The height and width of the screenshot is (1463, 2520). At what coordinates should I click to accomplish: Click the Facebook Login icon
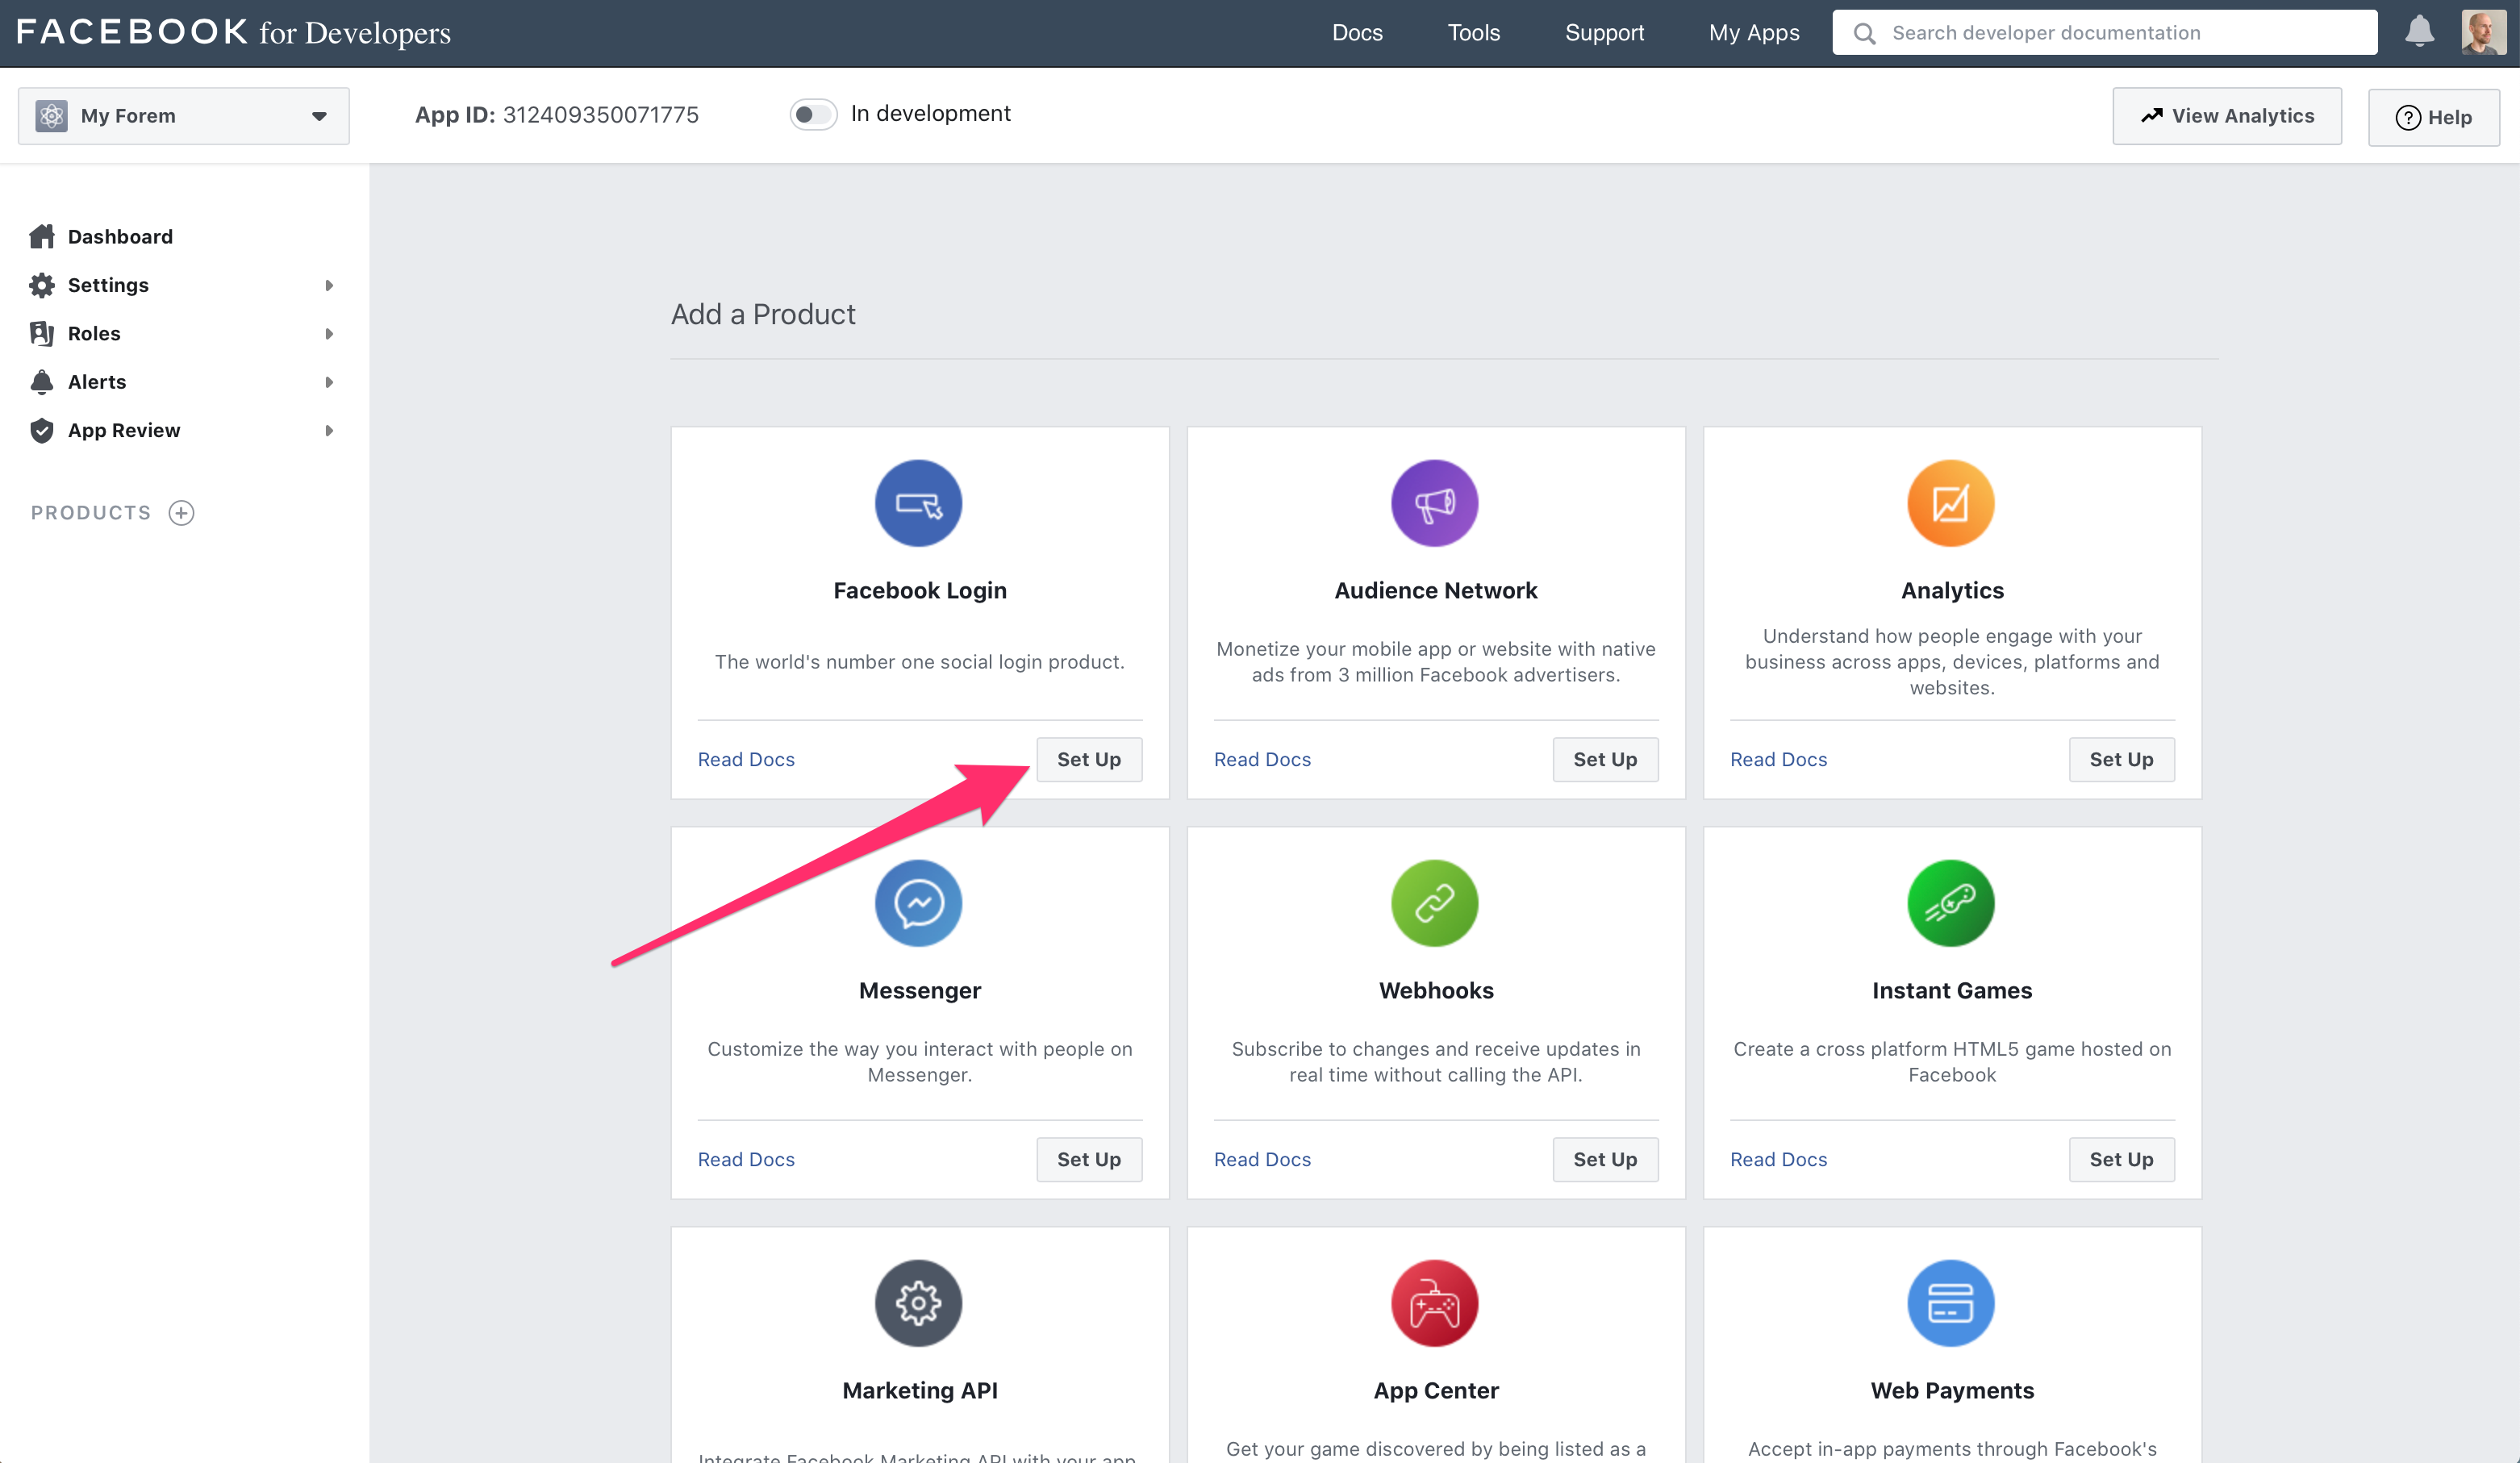(x=920, y=503)
